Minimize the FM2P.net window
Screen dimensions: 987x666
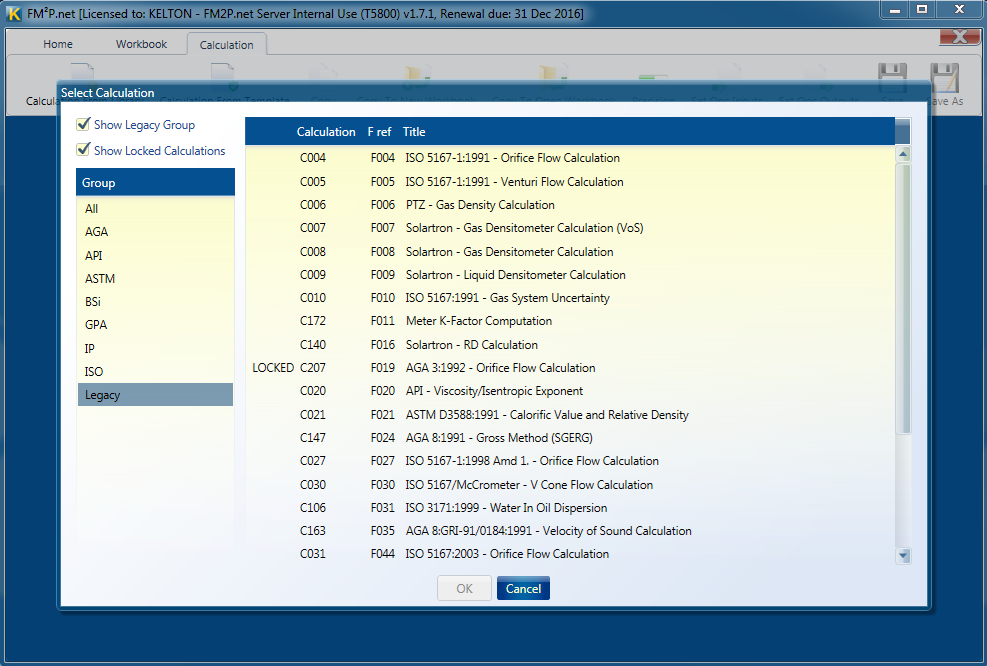click(x=894, y=9)
